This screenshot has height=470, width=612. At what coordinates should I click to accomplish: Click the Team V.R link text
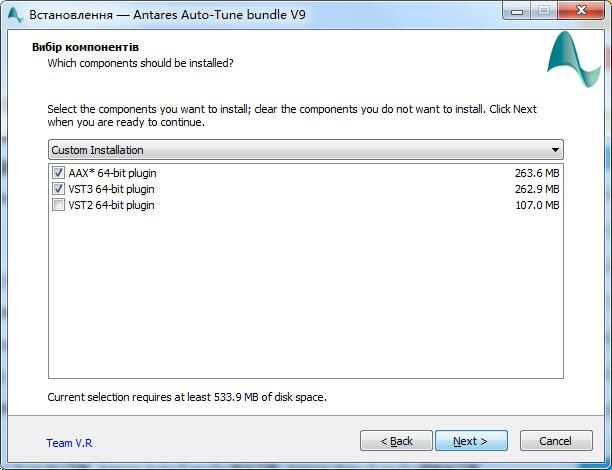pyautogui.click(x=69, y=442)
